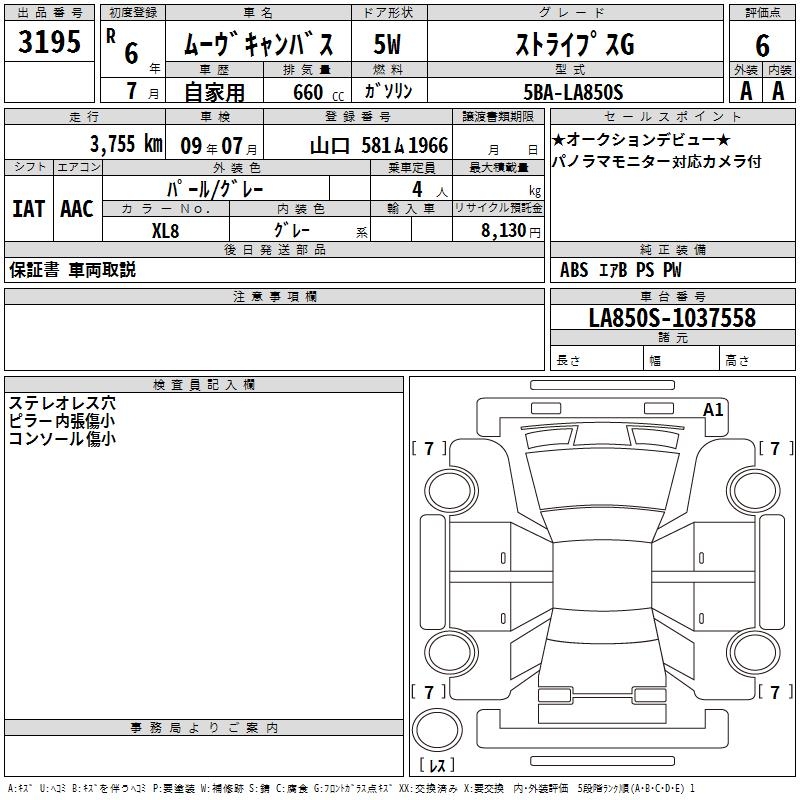Click the inspector note ステレオレス穴
The width and height of the screenshot is (800, 800).
62,404
